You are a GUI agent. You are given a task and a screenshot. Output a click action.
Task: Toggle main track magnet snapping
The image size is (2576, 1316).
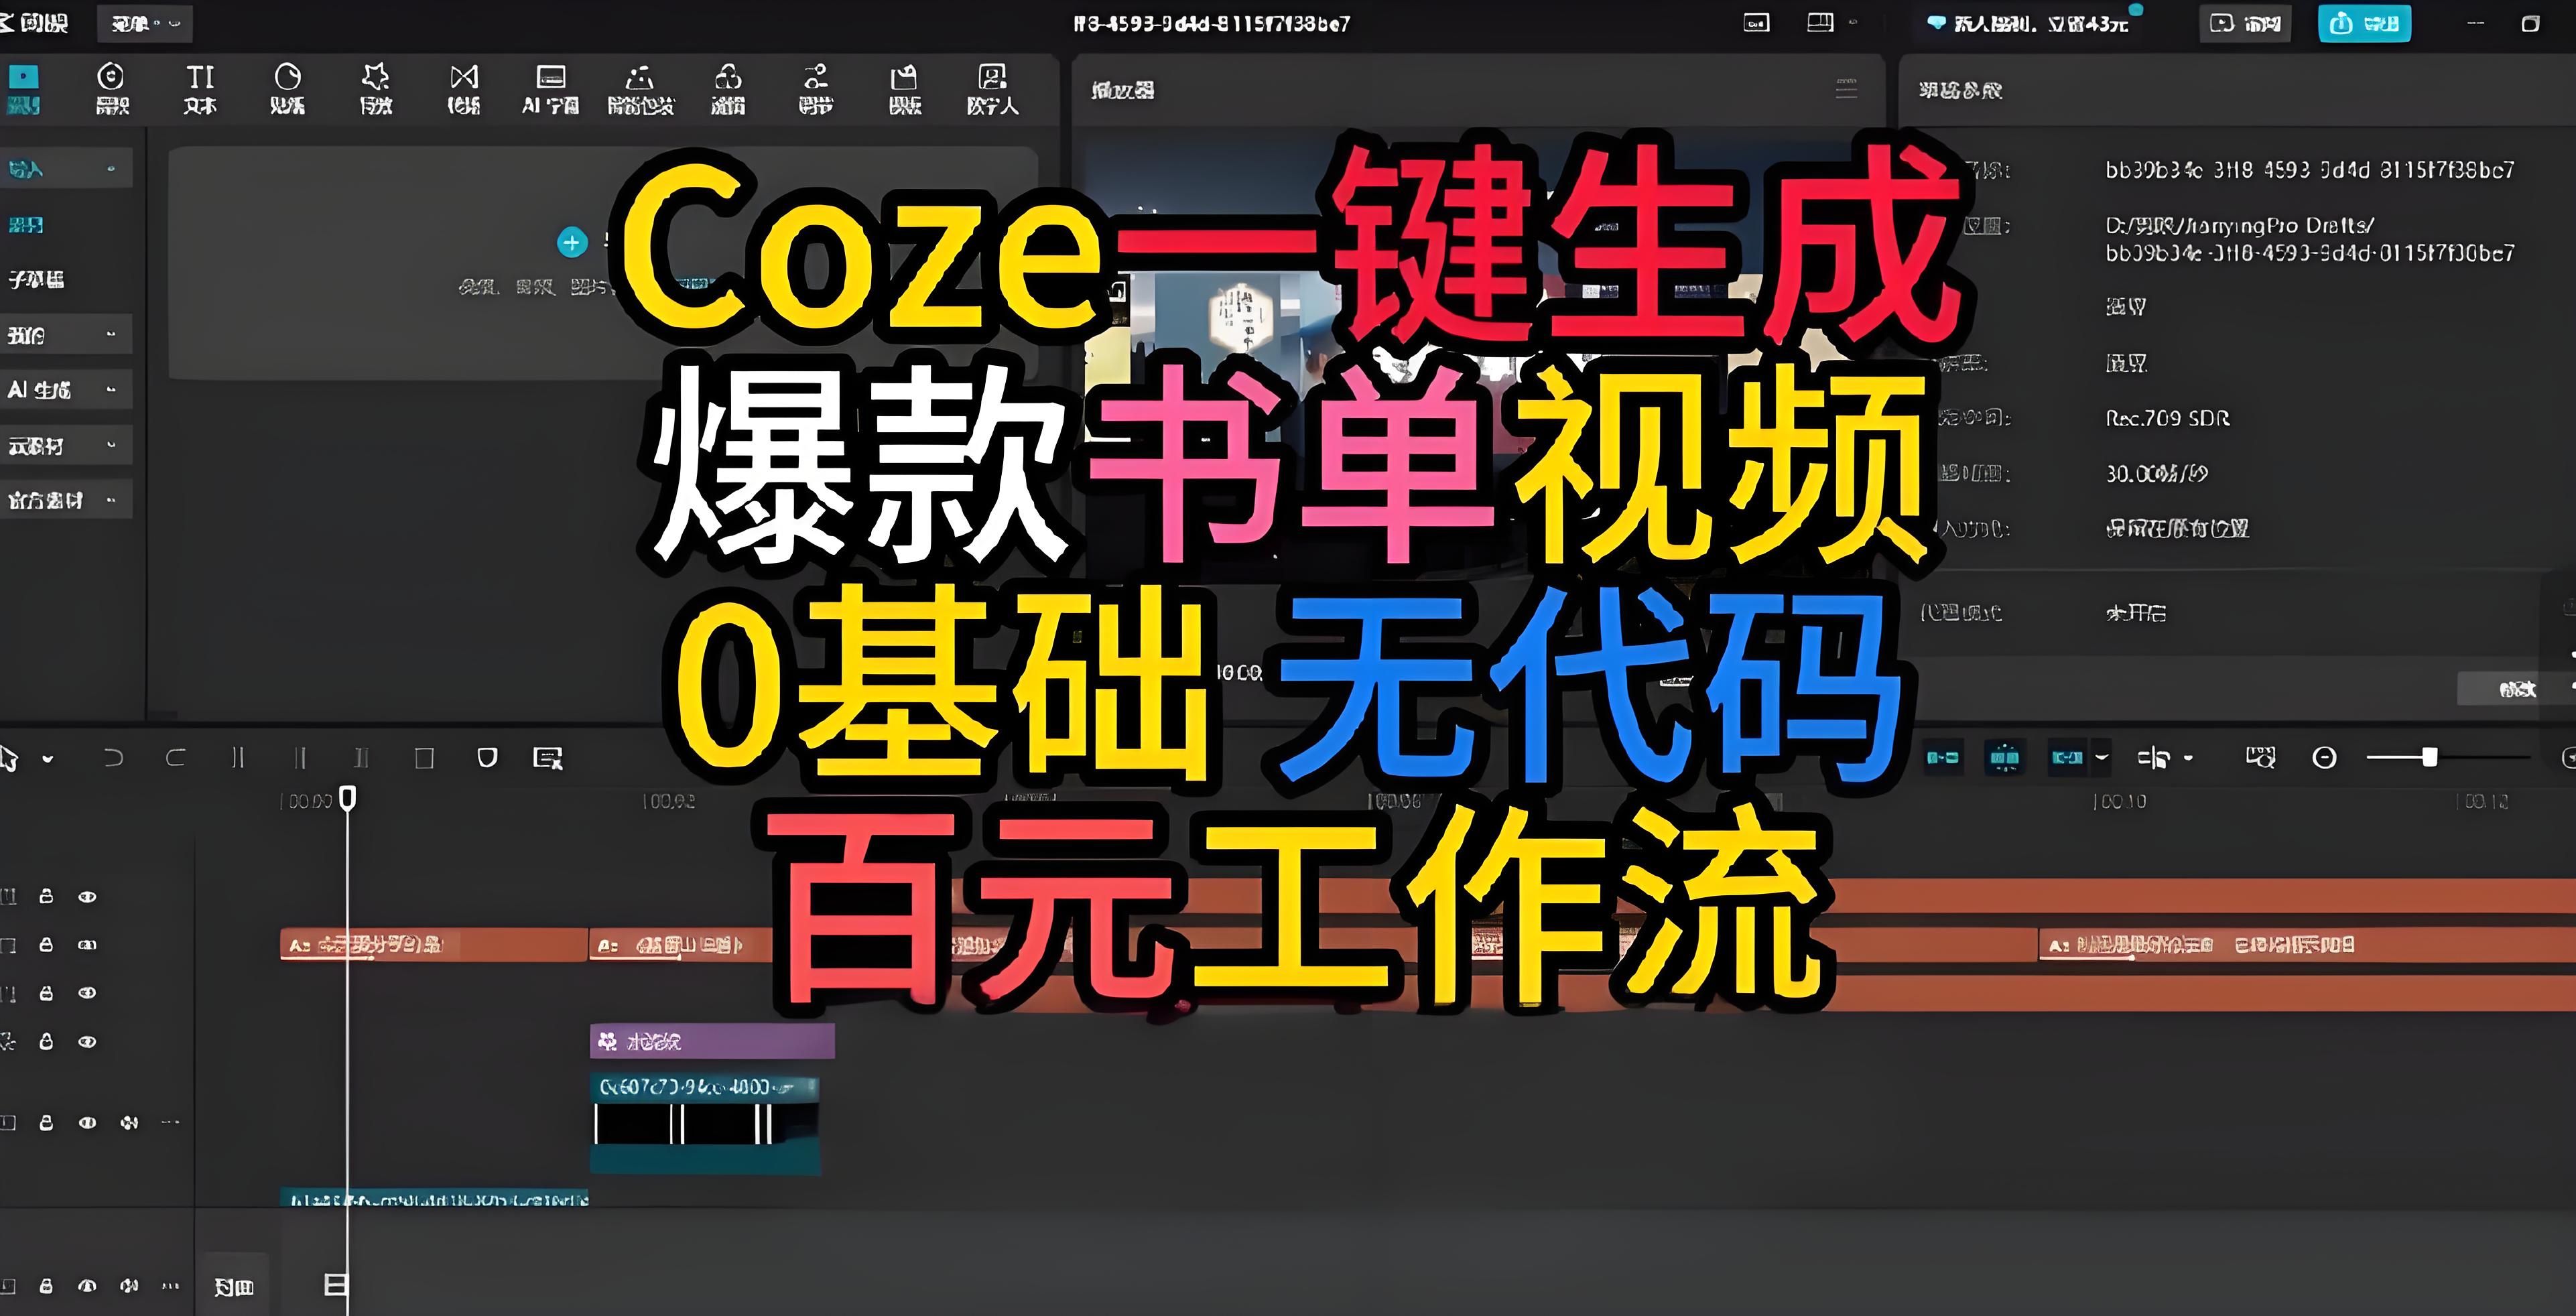1943,758
